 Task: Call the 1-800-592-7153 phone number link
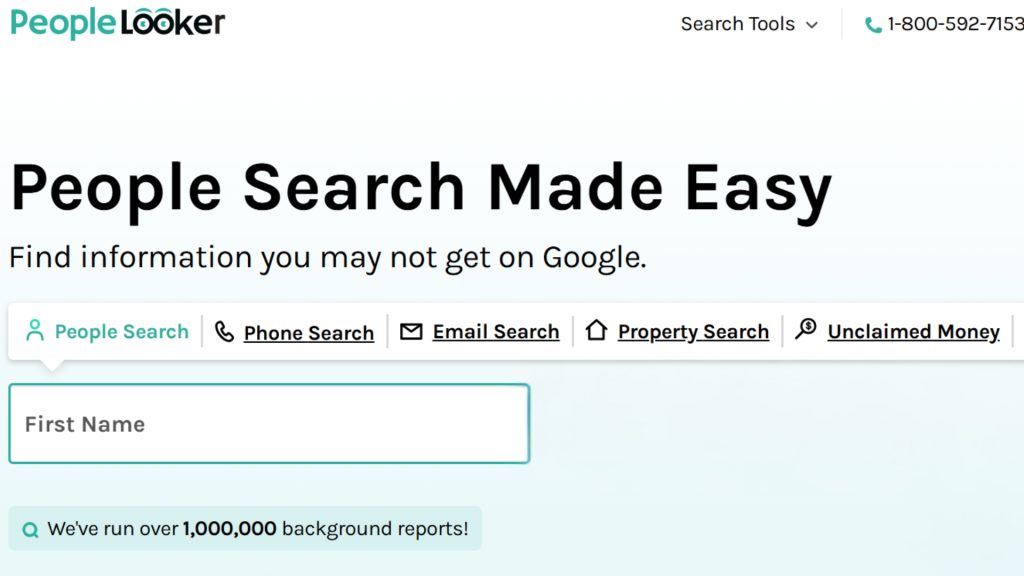[x=955, y=24]
